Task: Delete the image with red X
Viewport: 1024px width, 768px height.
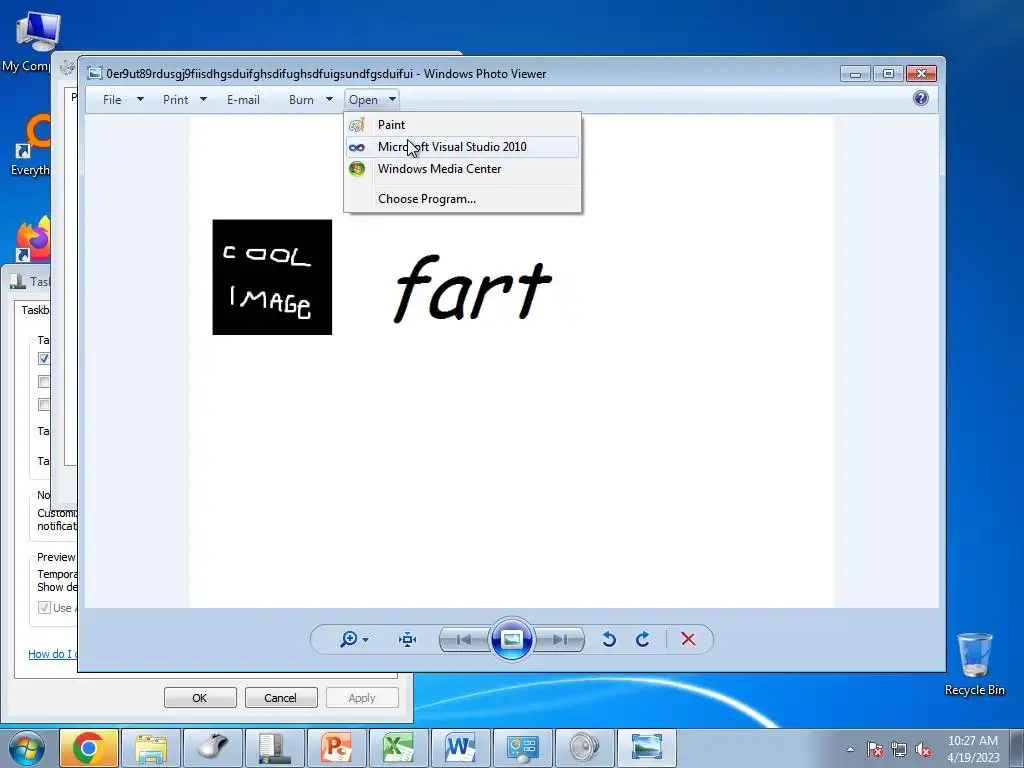Action: [x=688, y=639]
